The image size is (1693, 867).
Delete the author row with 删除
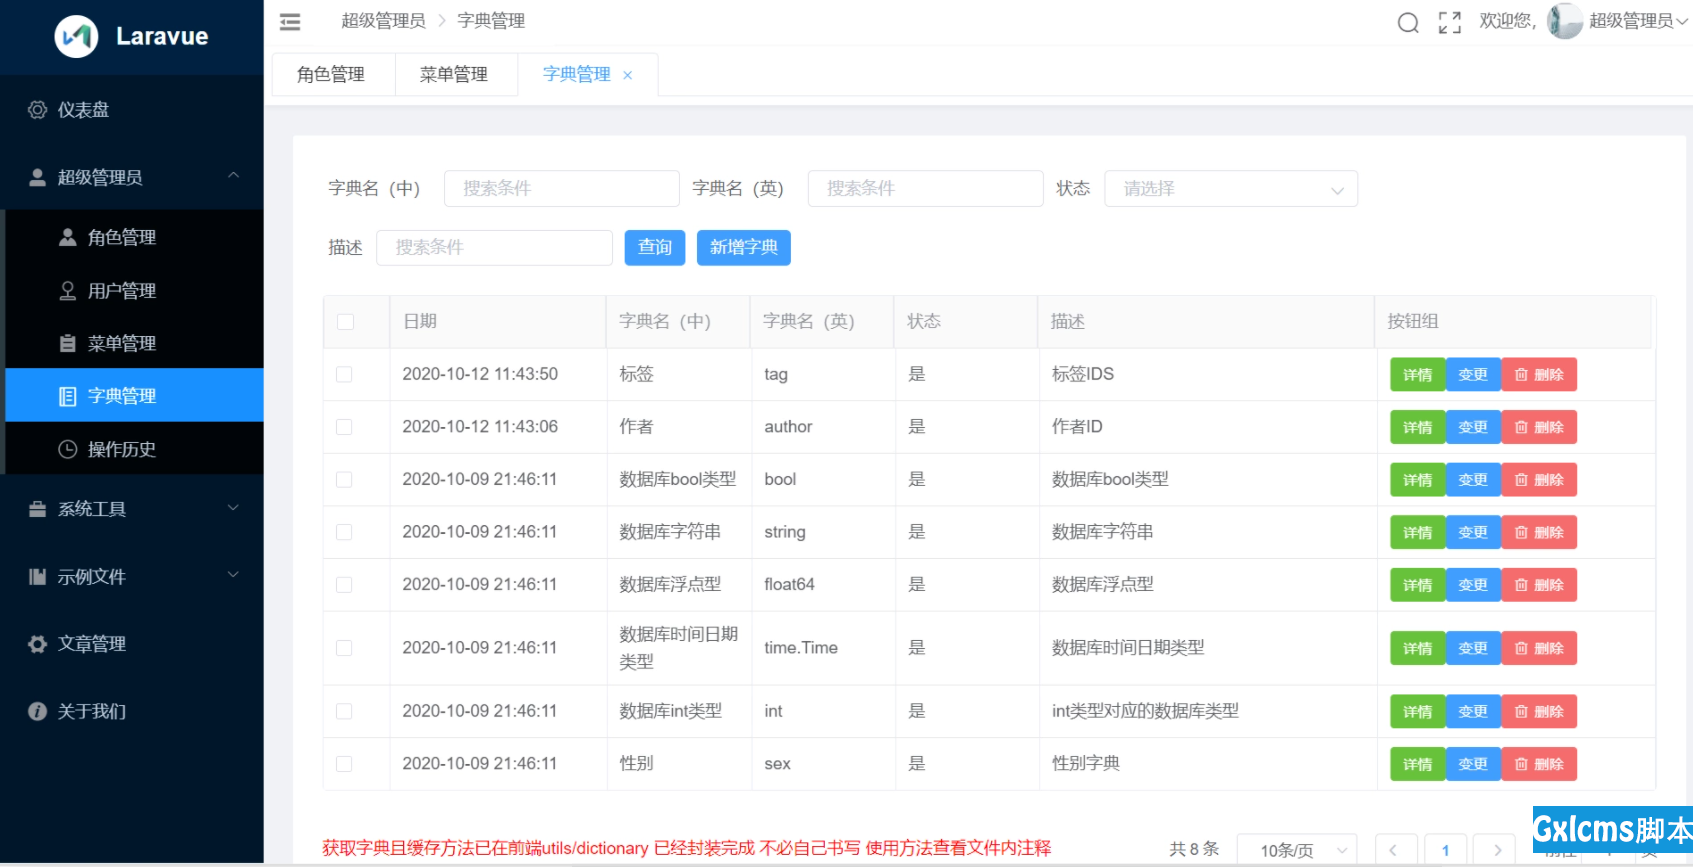coord(1540,427)
